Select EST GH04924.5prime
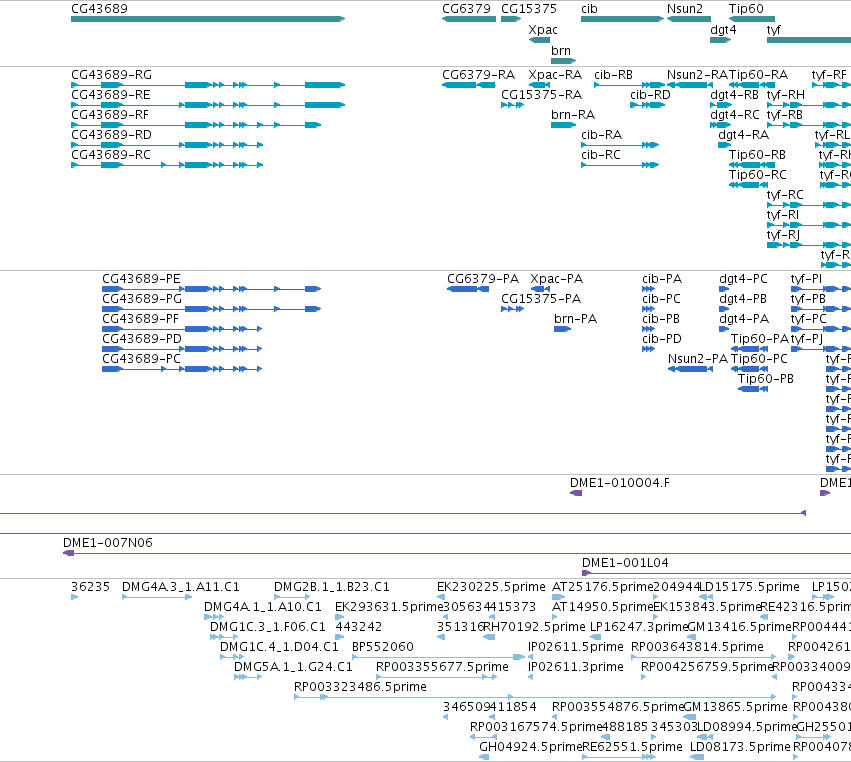 coord(484,757)
